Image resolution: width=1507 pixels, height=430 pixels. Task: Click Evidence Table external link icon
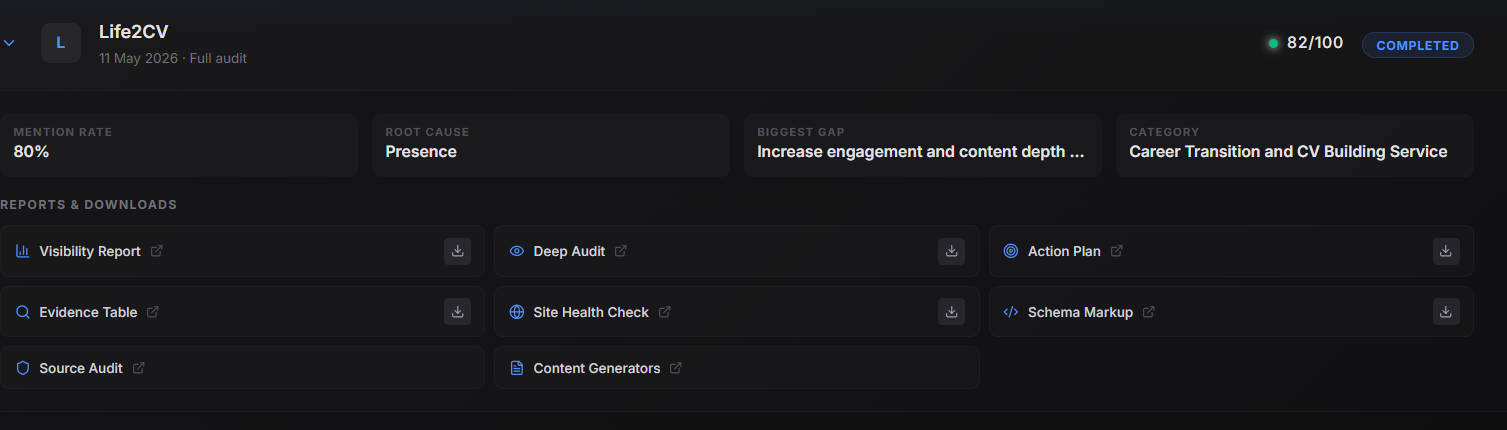tap(153, 312)
